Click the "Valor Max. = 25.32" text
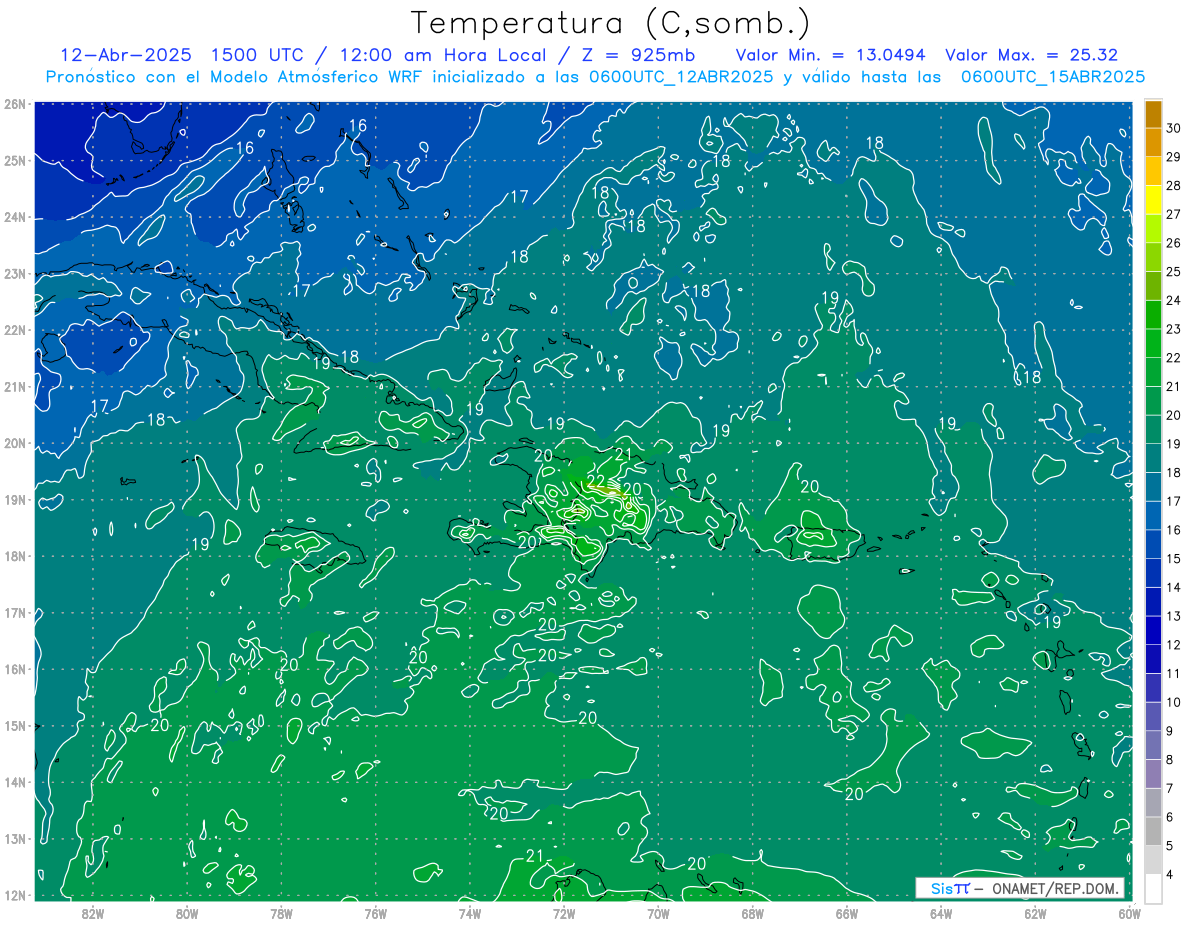Viewport: 1200px width, 927px height. pyautogui.click(x=1031, y=55)
